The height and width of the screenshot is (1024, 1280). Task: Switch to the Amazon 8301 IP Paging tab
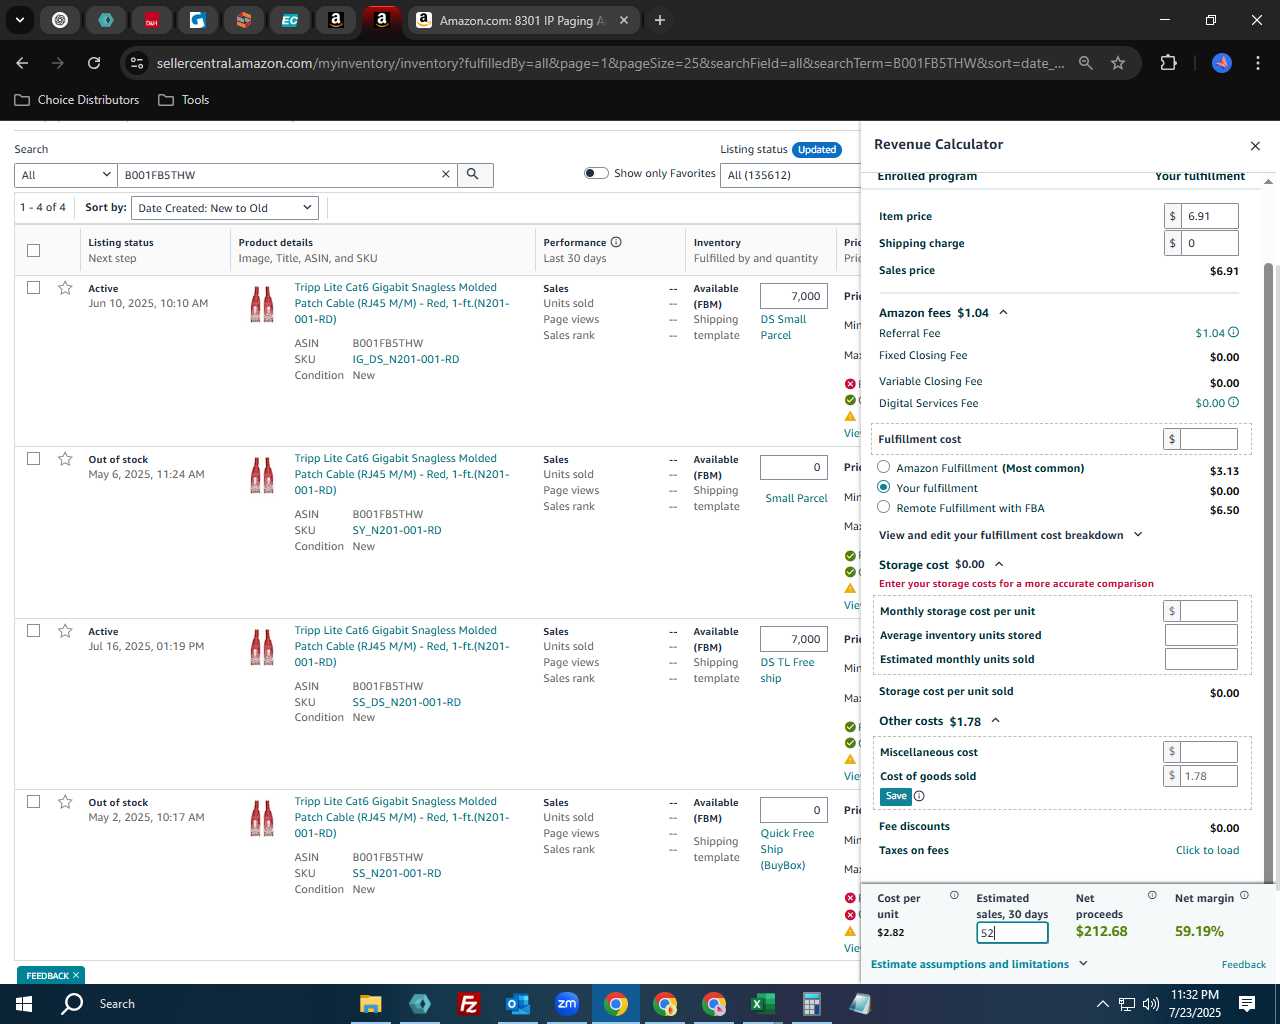[522, 20]
